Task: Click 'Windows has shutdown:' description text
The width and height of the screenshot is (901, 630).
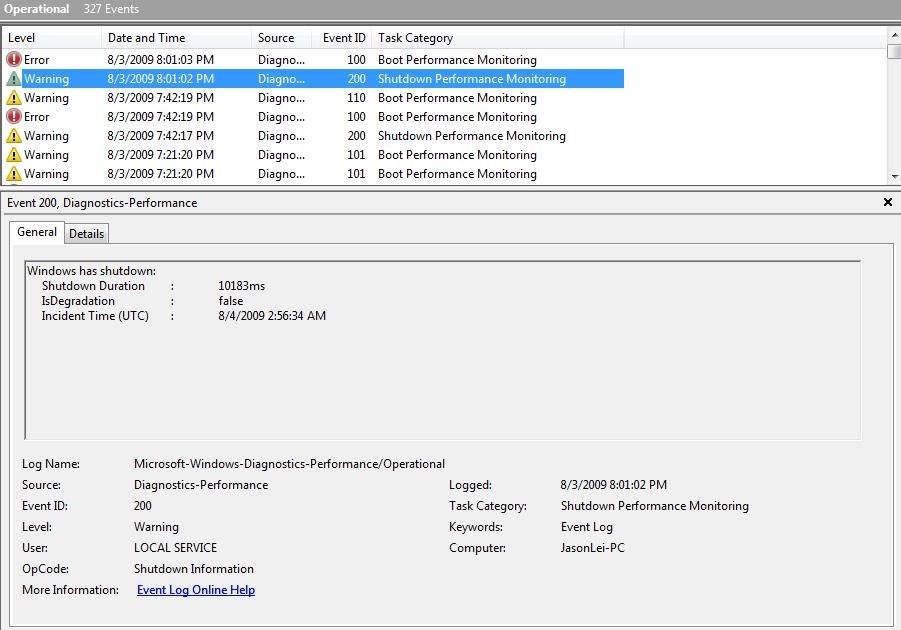Action: pos(91,271)
